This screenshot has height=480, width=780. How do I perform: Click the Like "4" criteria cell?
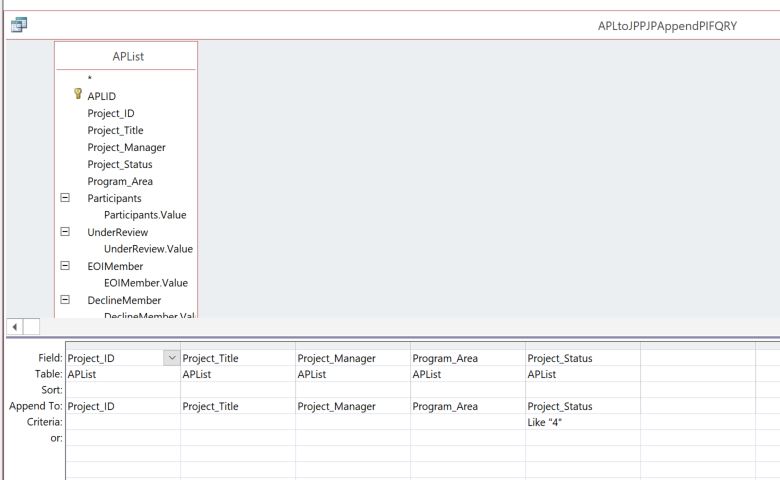coord(582,422)
